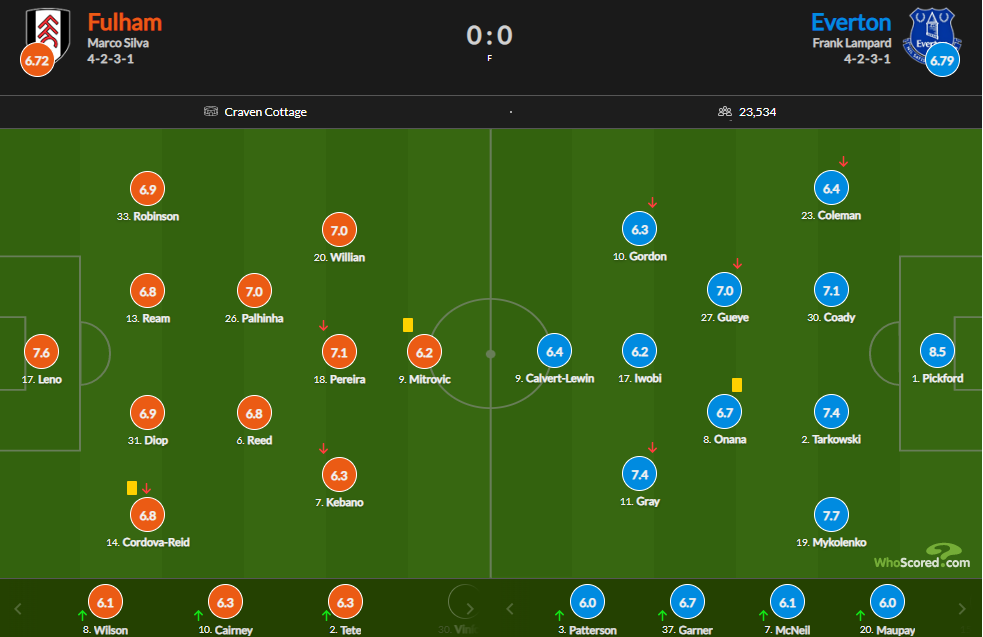This screenshot has width=983, height=637.
Task: Open the Fulham team link
Action: [124, 22]
